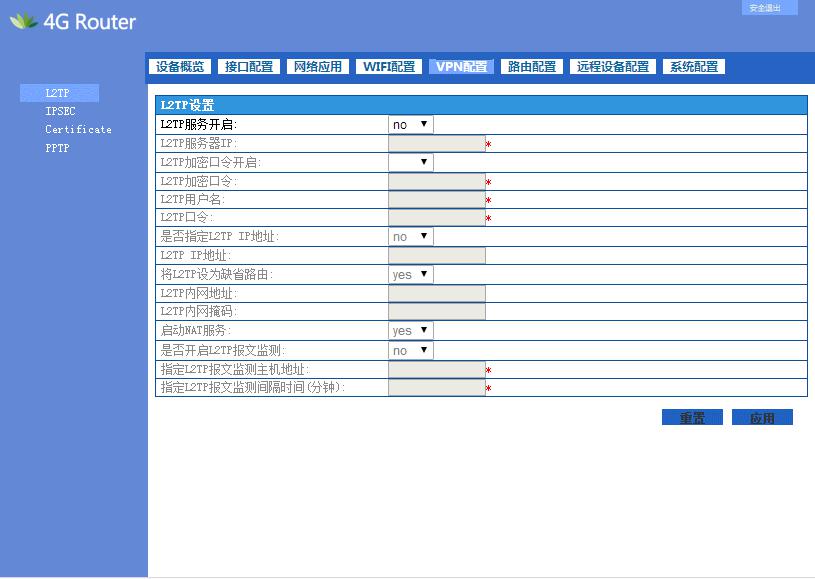Click the 4G Router leaf logo
This screenshot has height=579, width=815.
(x=23, y=21)
